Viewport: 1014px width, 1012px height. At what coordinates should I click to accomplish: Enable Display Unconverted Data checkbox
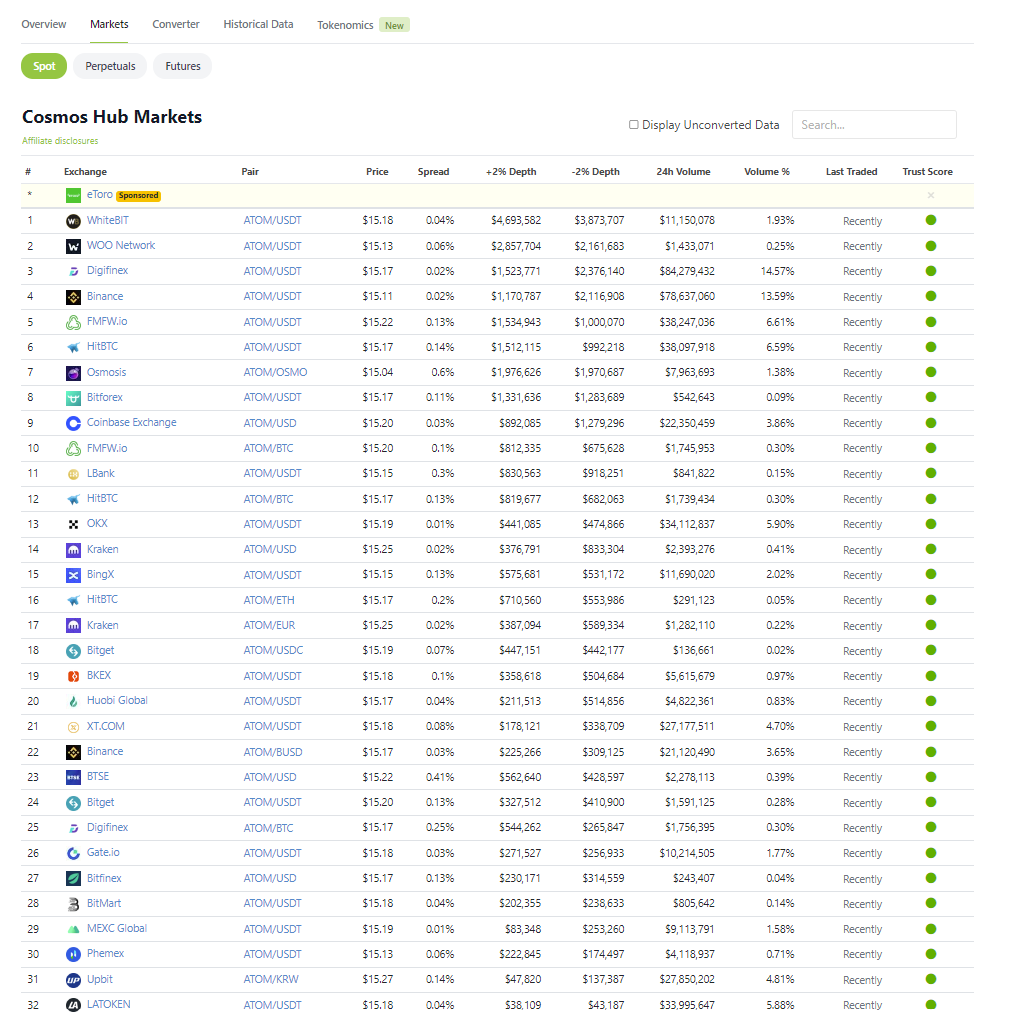tap(633, 125)
